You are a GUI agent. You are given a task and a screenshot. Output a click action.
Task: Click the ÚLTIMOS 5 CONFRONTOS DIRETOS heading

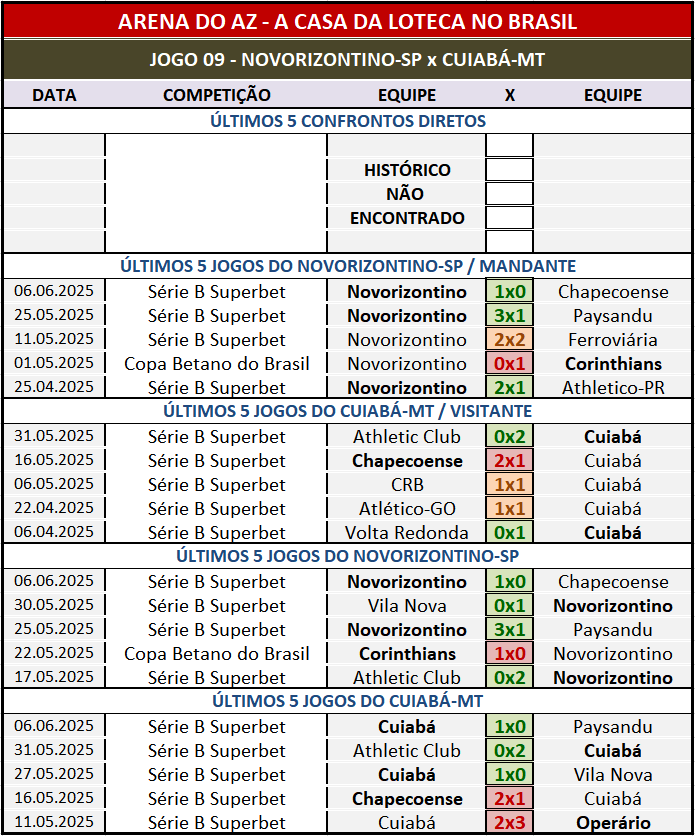347,121
